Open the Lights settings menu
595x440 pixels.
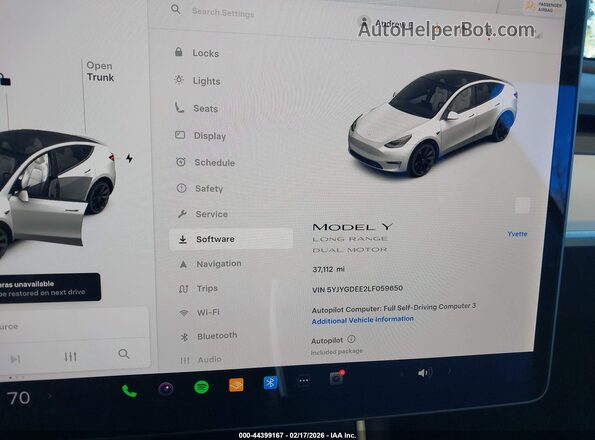(x=198, y=81)
